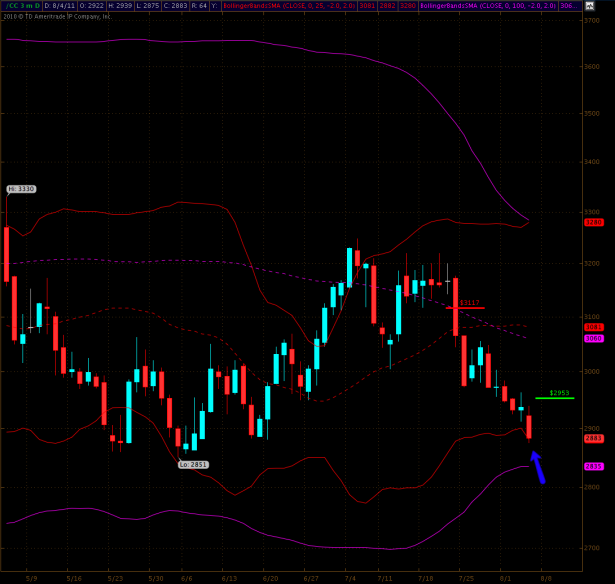Click the red 3081 axis price tag
Screen dimensions: 615x584
[592, 327]
